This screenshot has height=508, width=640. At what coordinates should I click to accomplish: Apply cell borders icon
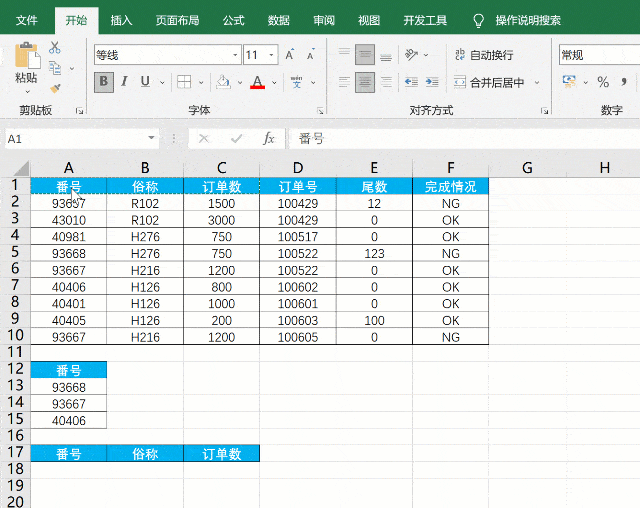[184, 82]
